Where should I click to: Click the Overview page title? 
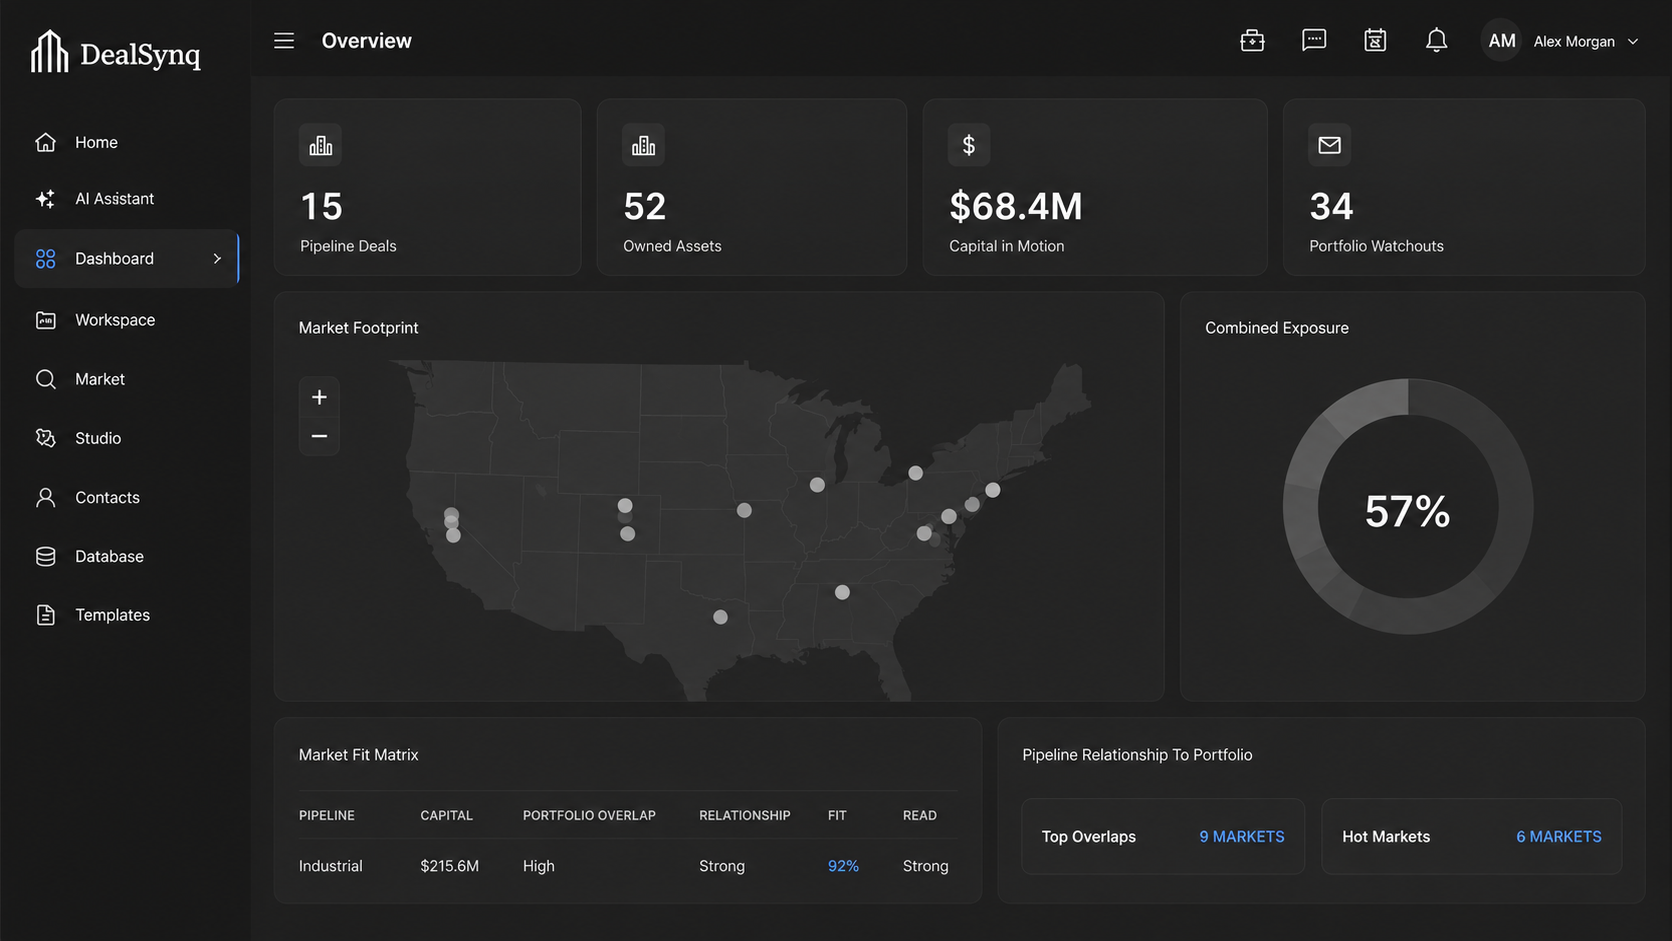[366, 41]
